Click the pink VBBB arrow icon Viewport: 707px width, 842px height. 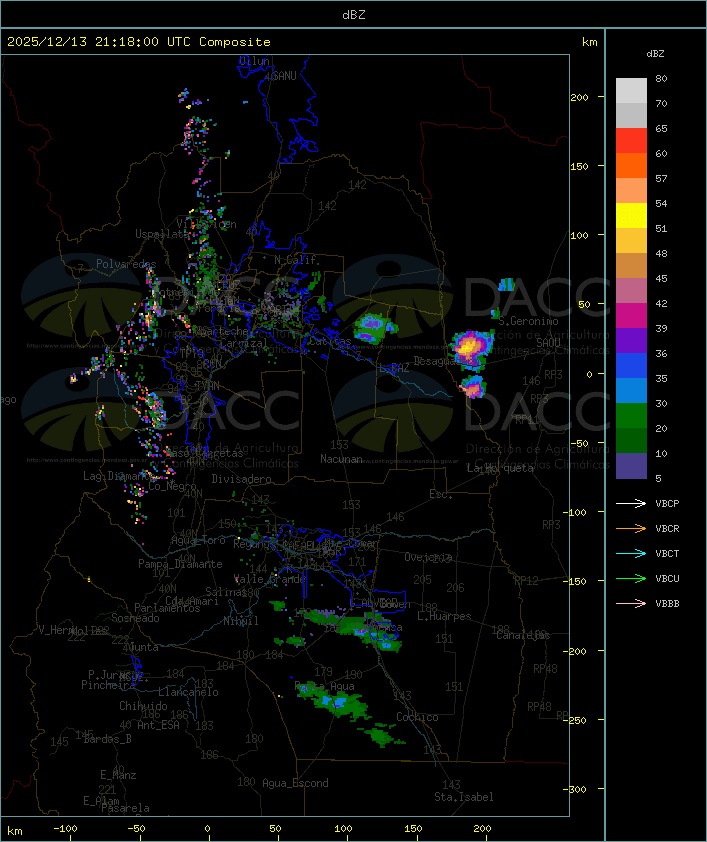(x=631, y=604)
